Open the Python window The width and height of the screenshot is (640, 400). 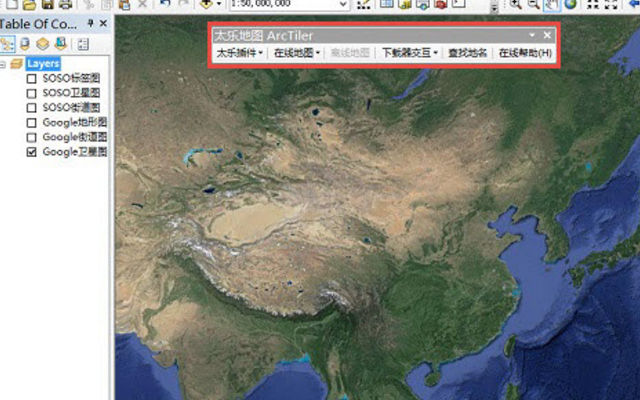click(x=459, y=4)
